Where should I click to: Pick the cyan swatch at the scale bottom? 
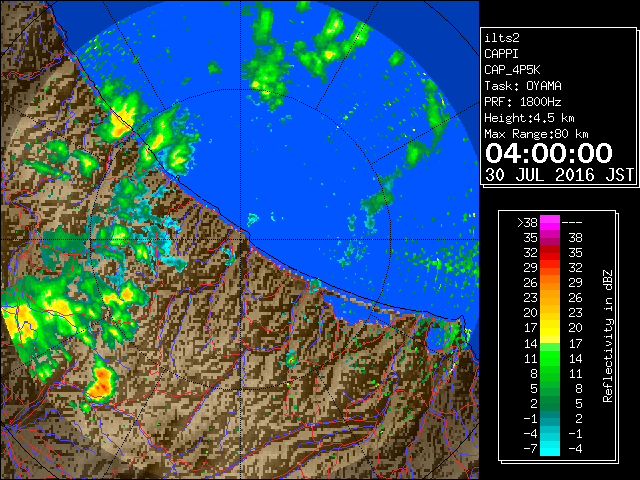point(550,449)
